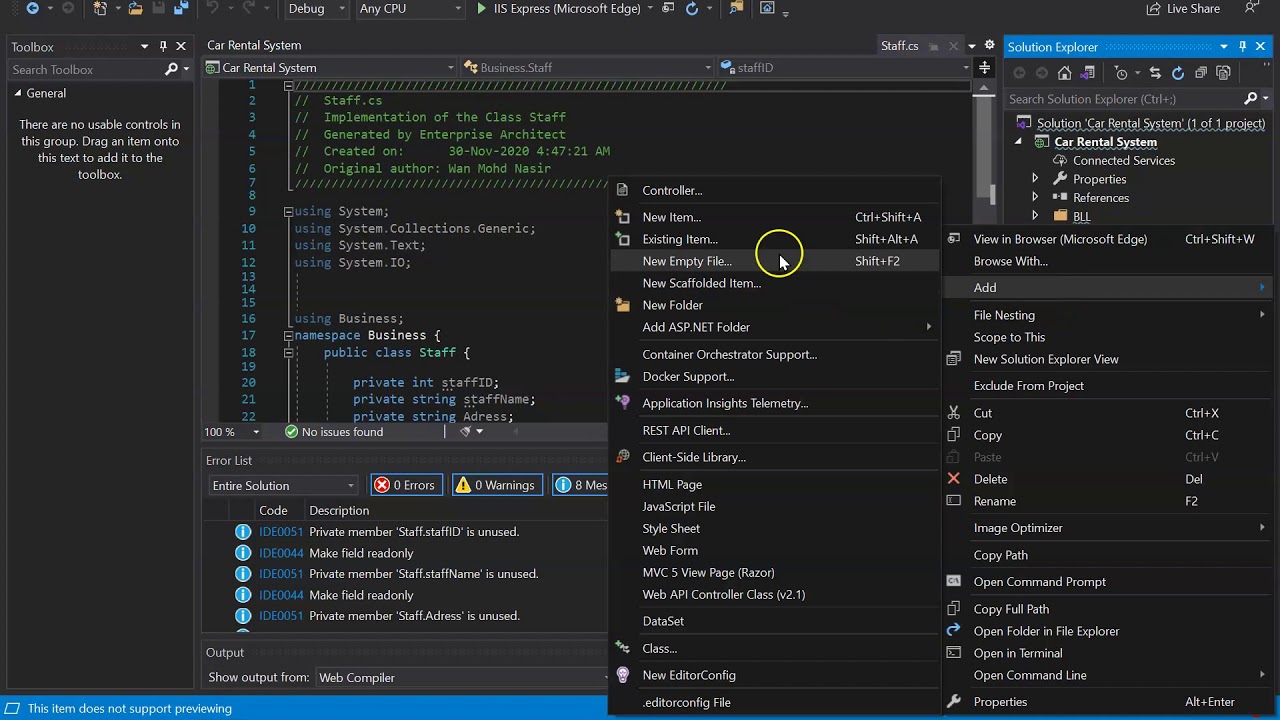The height and width of the screenshot is (720, 1280).
Task: Choose Rename in context menu
Action: pyautogui.click(x=1108, y=501)
